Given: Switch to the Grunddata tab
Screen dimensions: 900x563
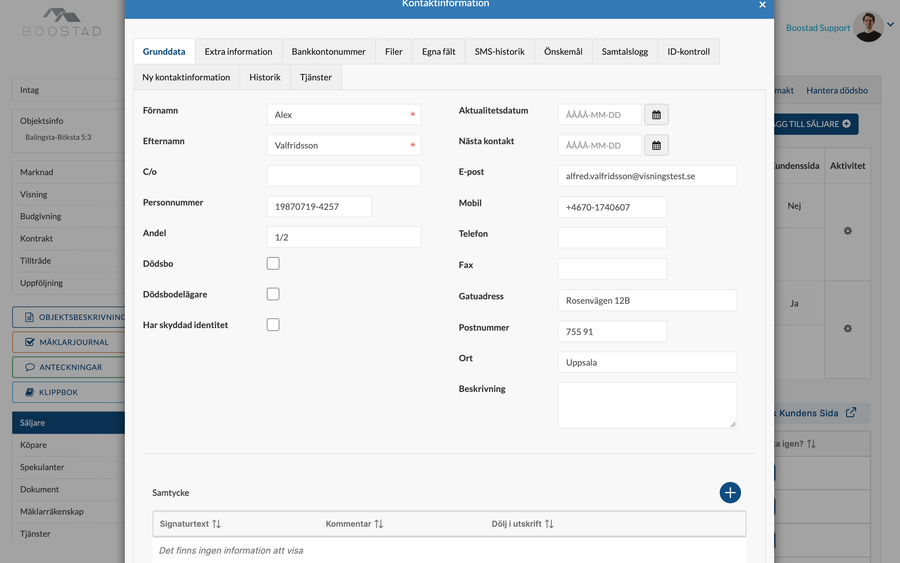Looking at the screenshot, I should [164, 52].
